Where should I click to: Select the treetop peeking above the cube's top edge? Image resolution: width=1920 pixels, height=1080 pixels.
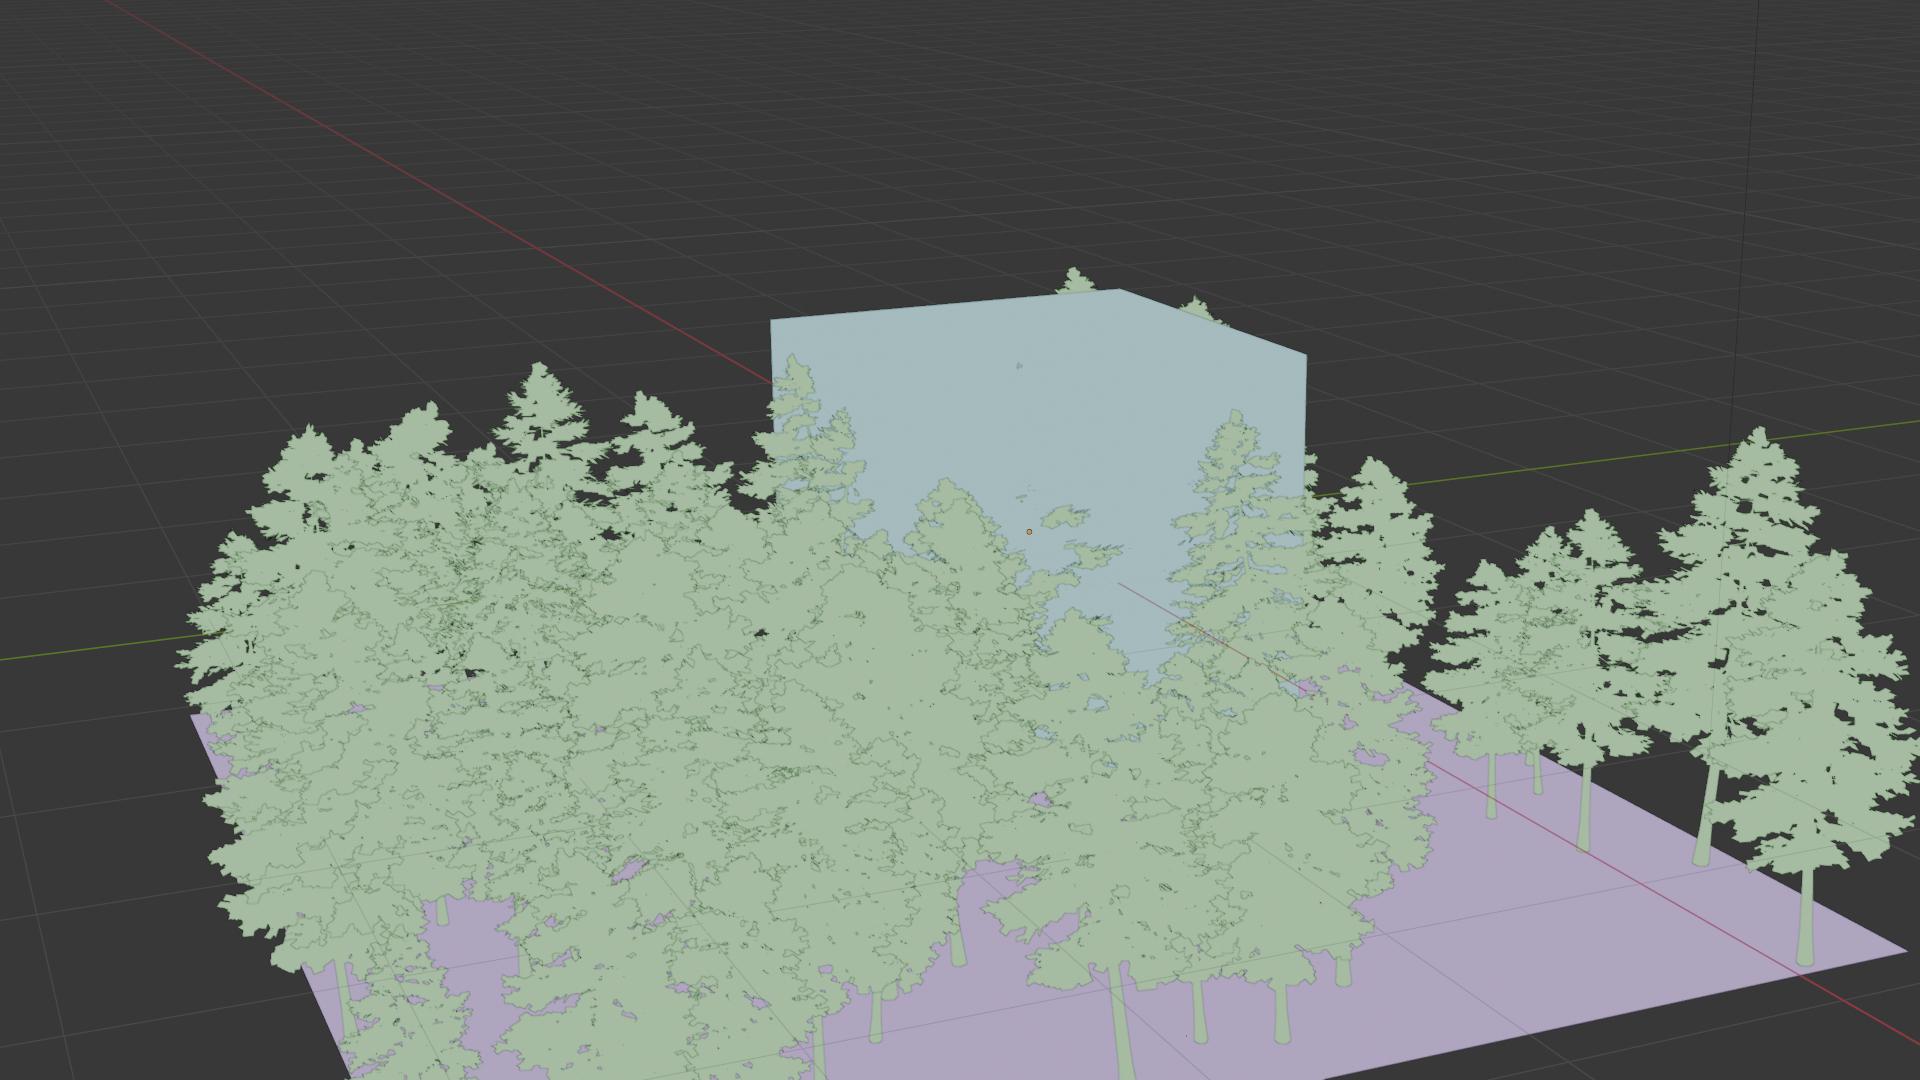[x=1075, y=282]
